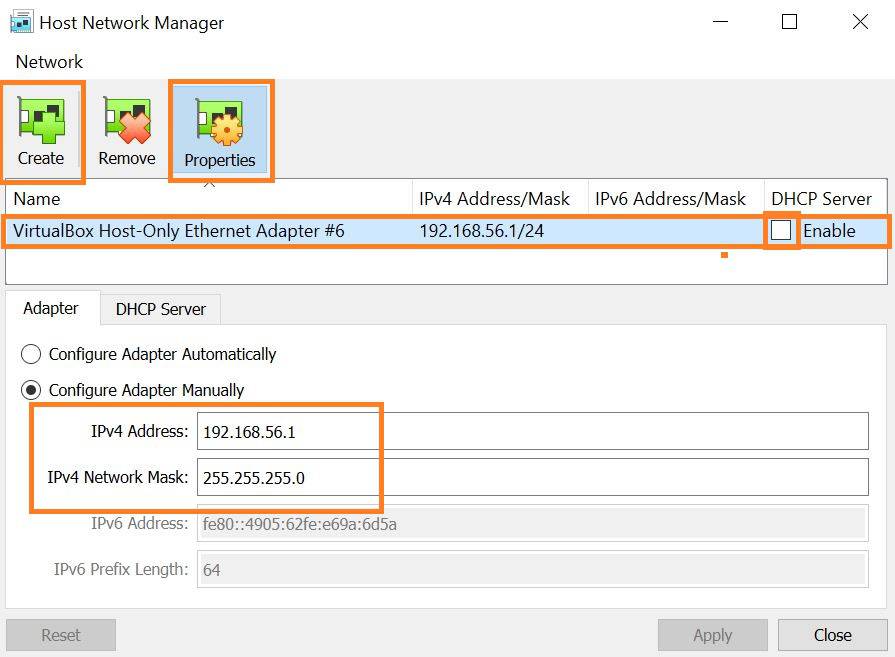Screen dimensions: 895x657
Task: Select VirtualBox Host-Only Ethernet Adapter #6 row
Action: coord(446,231)
